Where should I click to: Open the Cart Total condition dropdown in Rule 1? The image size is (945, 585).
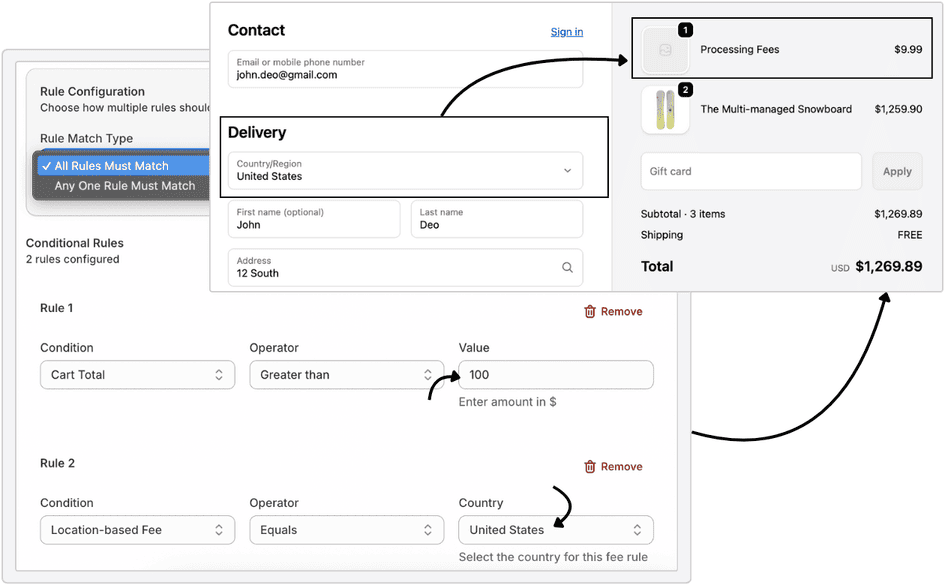click(137, 374)
